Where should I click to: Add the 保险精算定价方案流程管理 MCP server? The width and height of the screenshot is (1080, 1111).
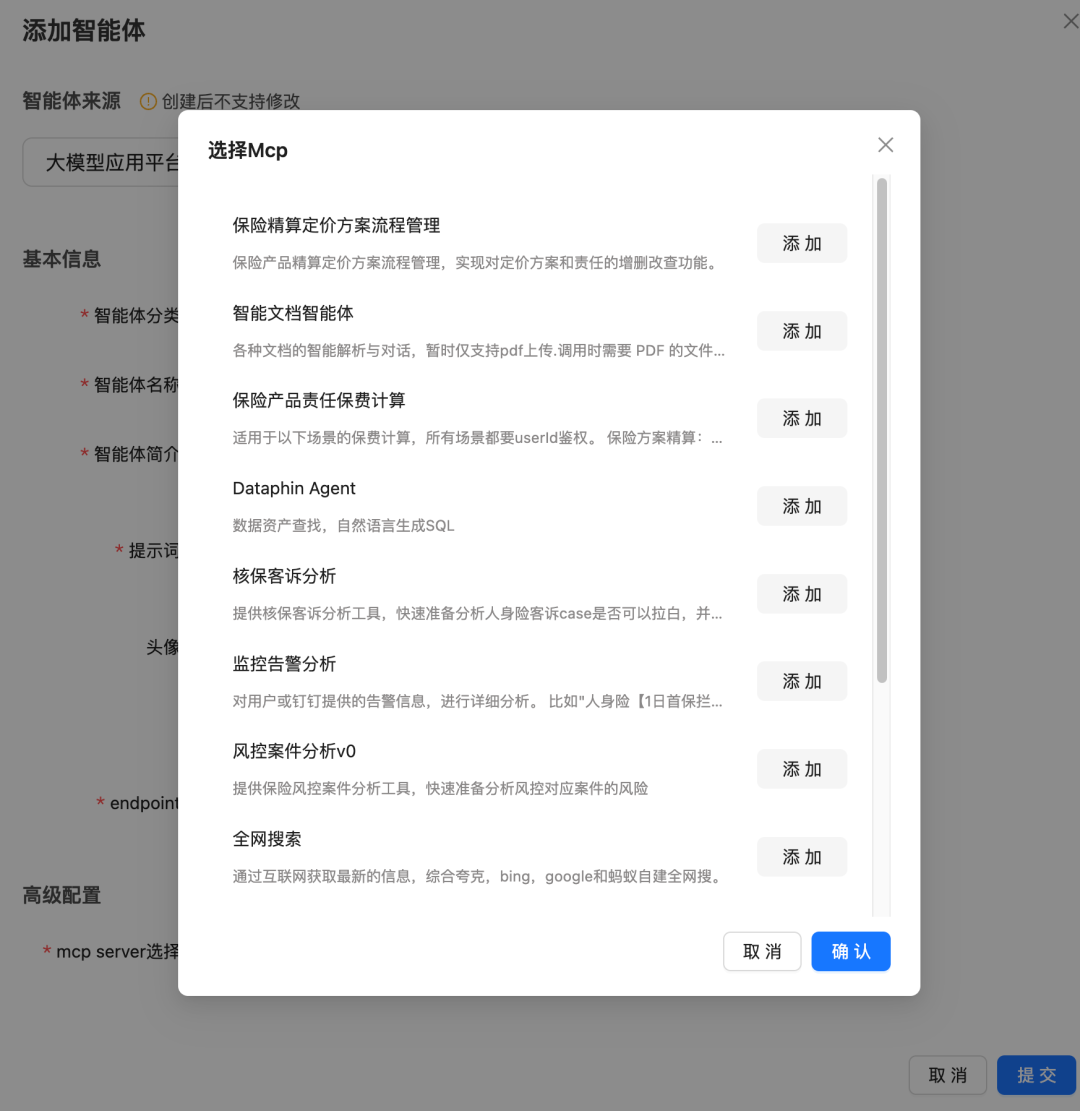coord(801,243)
